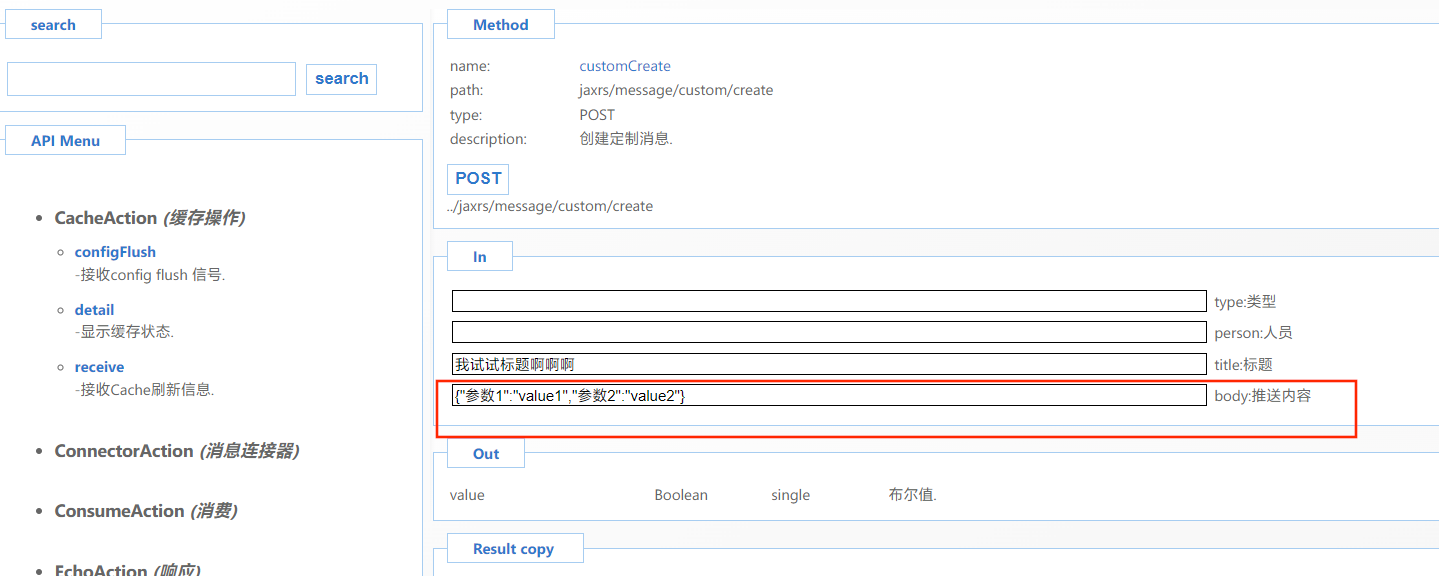Select the customCreate method name
This screenshot has height=576, width=1439.
coord(625,66)
